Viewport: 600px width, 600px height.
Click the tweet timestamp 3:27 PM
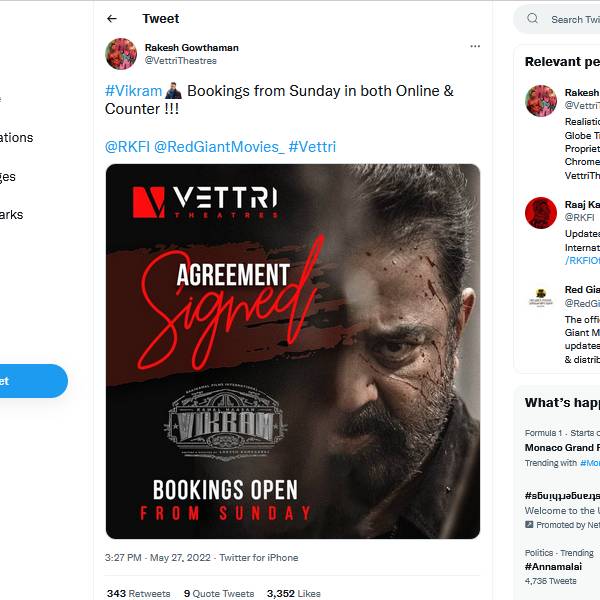tap(124, 558)
